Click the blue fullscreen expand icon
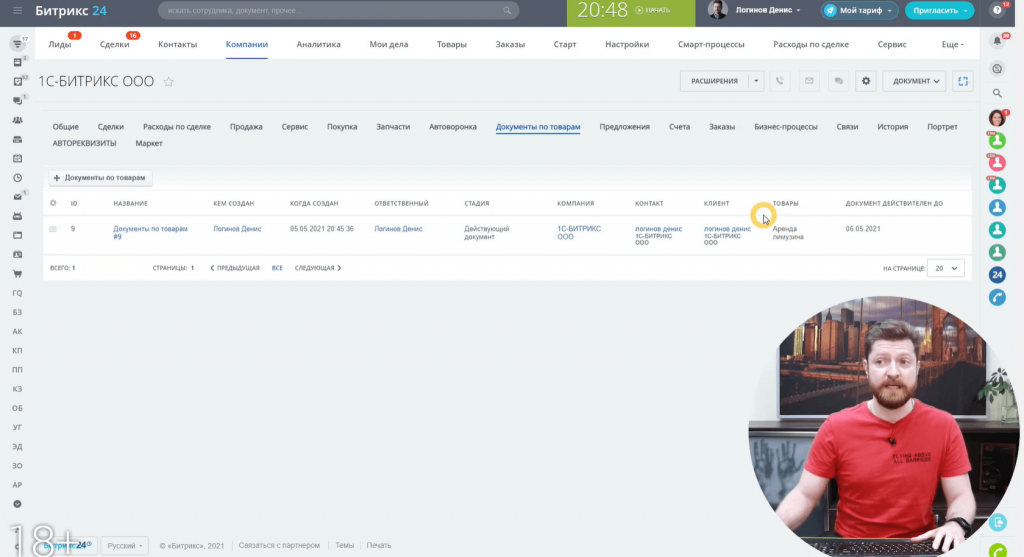 coord(963,81)
